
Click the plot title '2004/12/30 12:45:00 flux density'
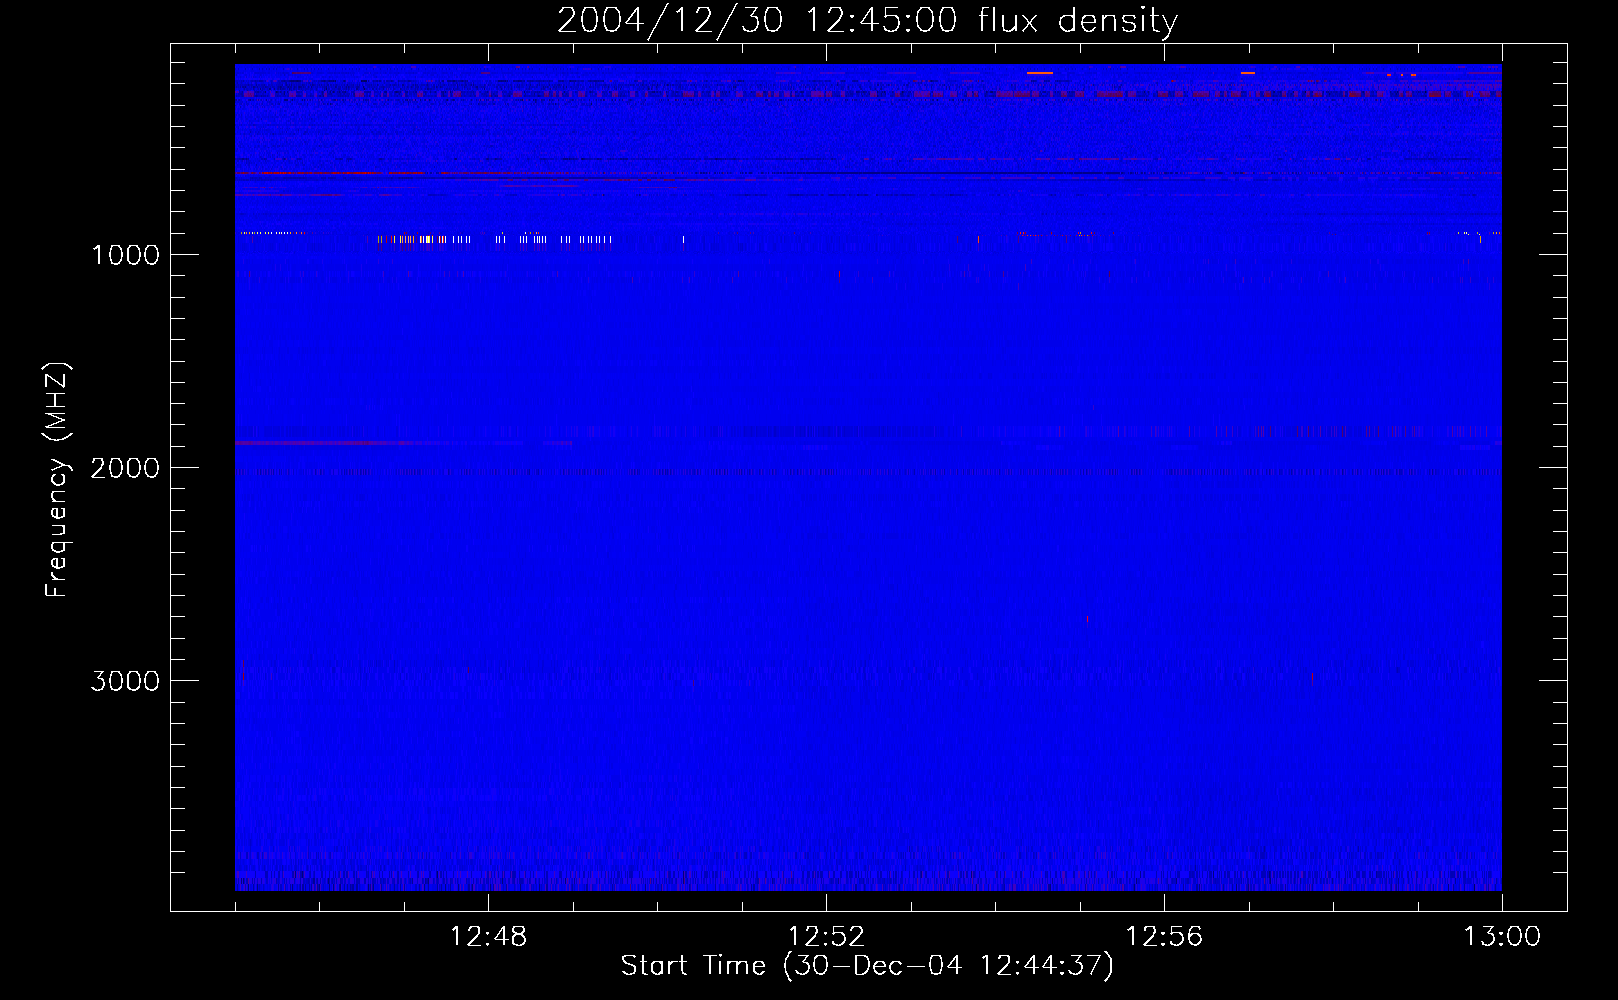pyautogui.click(x=867, y=21)
